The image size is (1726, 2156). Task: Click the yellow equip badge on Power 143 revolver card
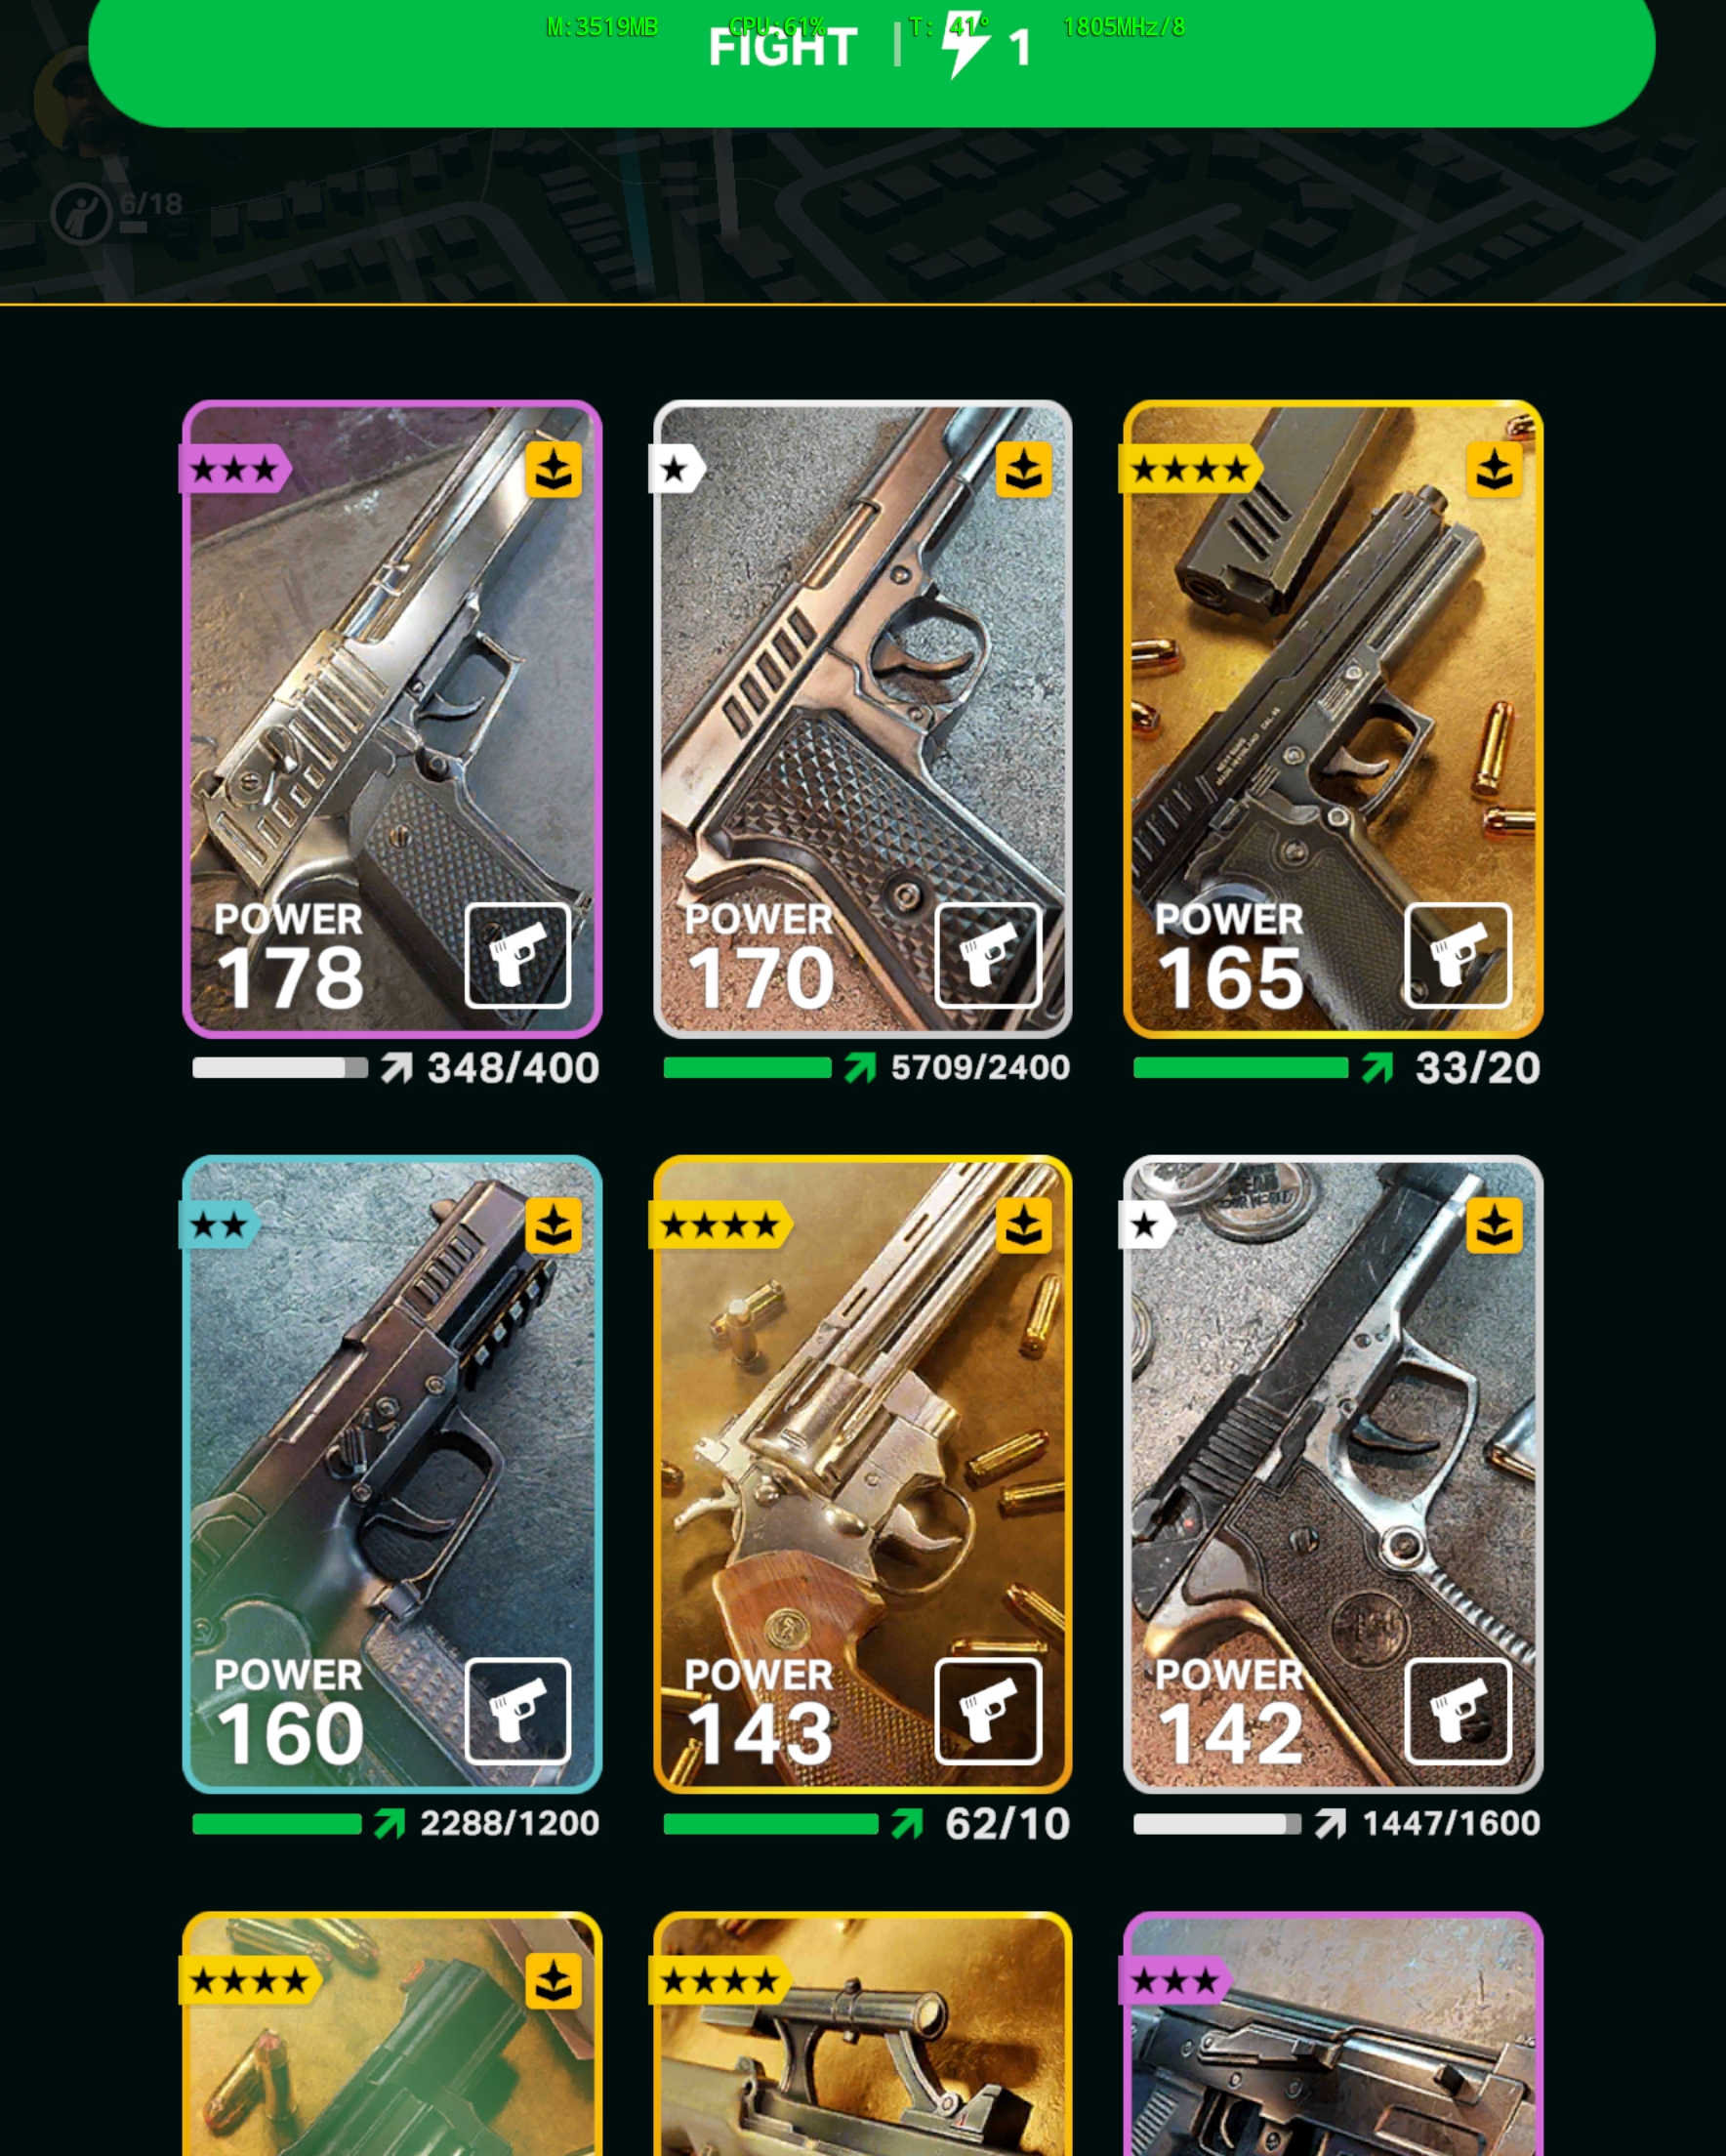pos(1023,1225)
